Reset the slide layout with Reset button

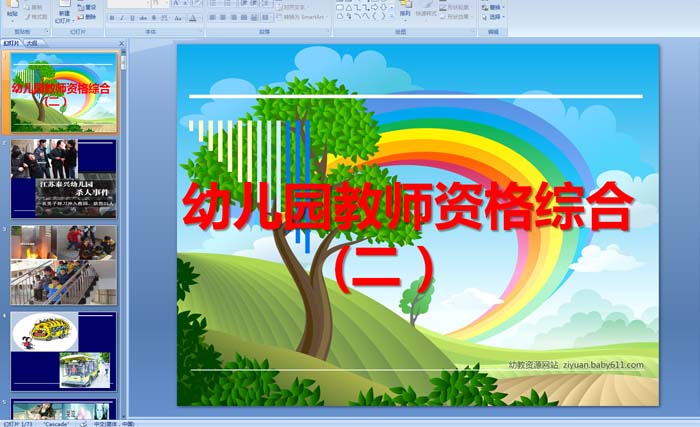tap(87, 7)
